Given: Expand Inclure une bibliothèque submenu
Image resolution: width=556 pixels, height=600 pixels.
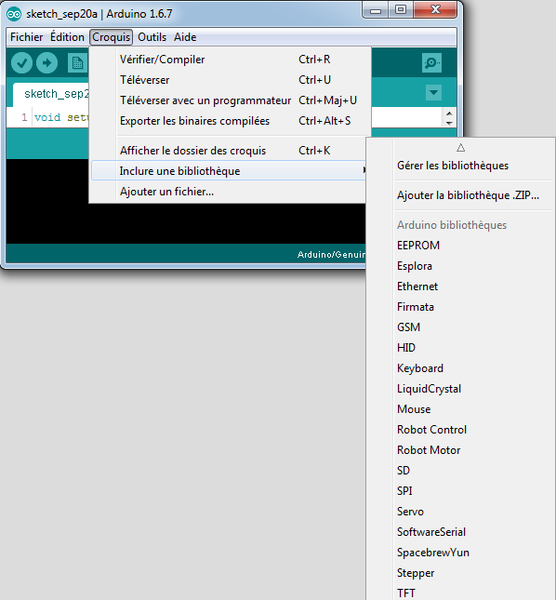Looking at the screenshot, I should (x=230, y=171).
